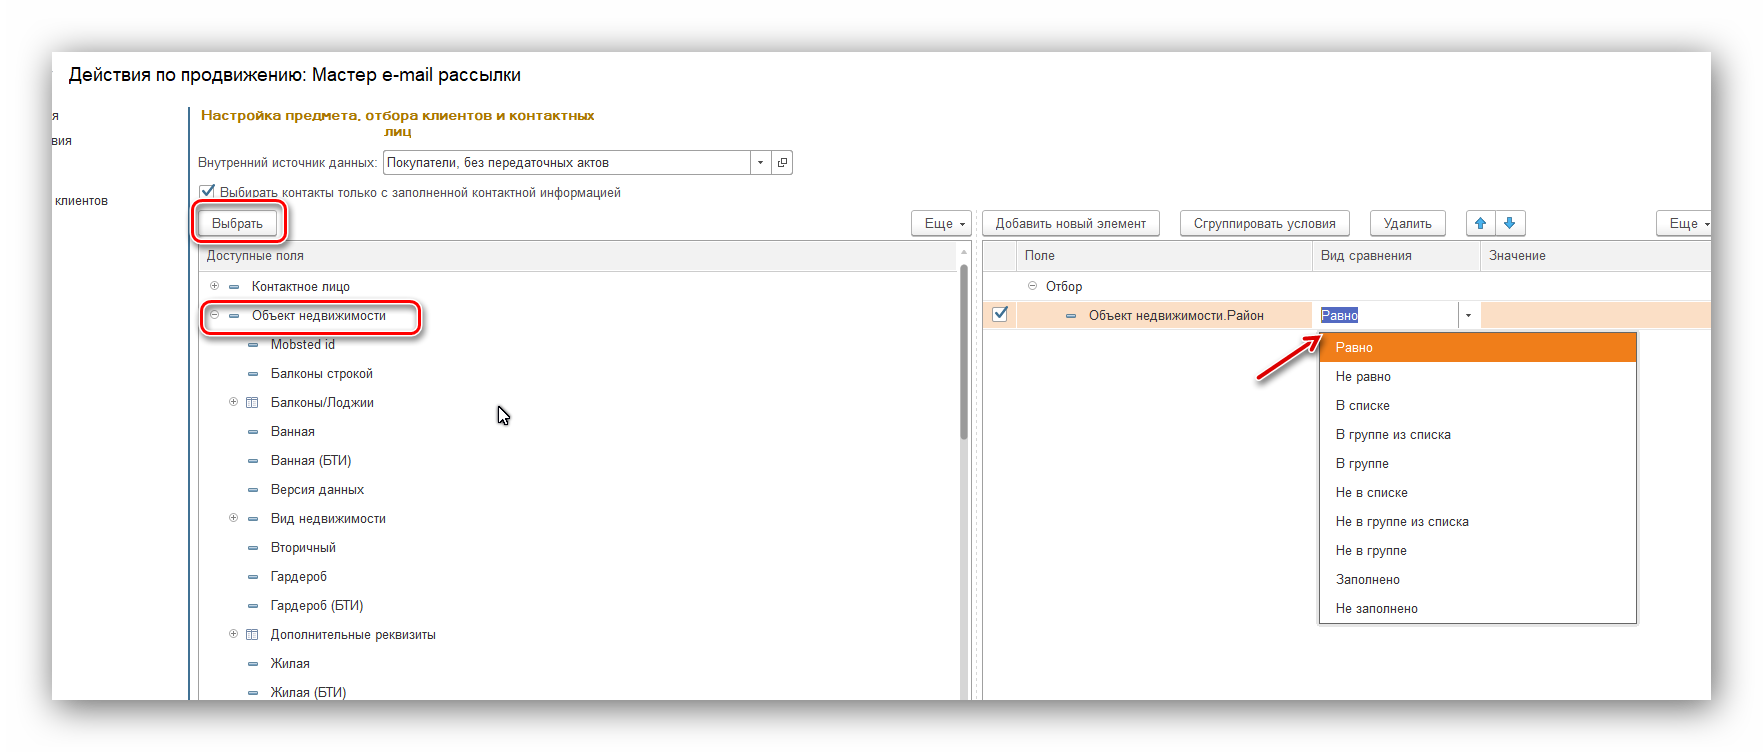Image resolution: width=1763 pixels, height=752 pixels.
Task: Expand the Дополнительные реквизиты node
Action: click(233, 634)
